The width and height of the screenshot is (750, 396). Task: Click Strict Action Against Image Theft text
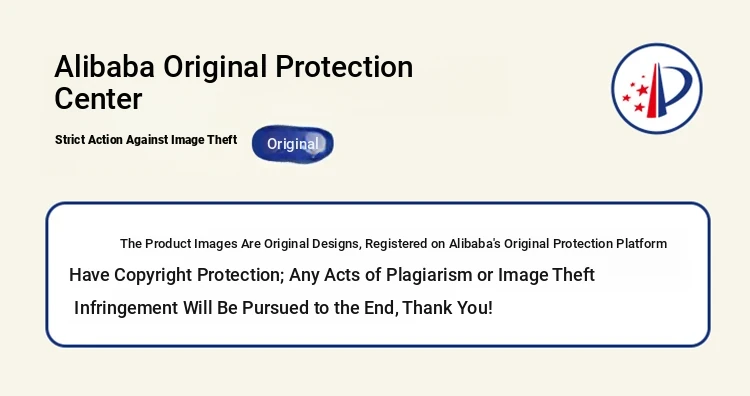pos(146,140)
